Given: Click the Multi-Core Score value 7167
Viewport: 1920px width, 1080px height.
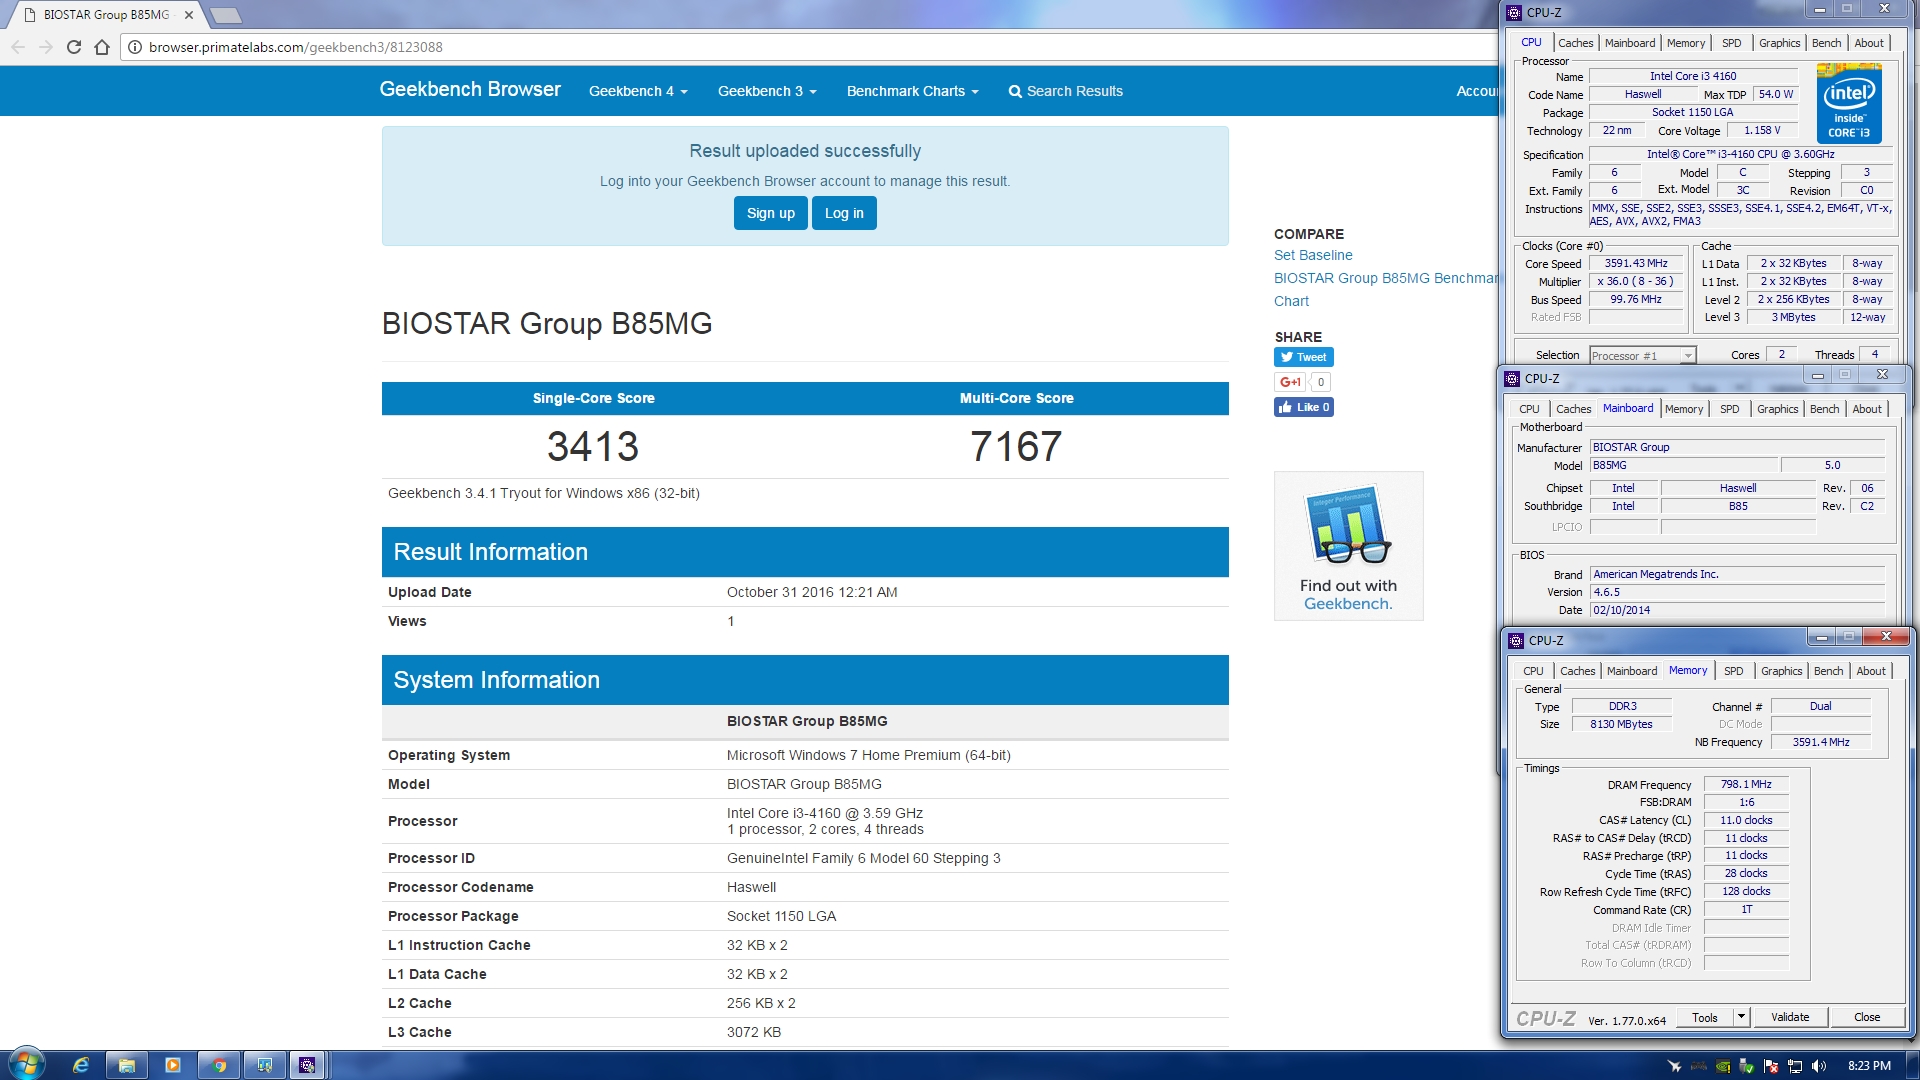Looking at the screenshot, I should tap(1016, 446).
